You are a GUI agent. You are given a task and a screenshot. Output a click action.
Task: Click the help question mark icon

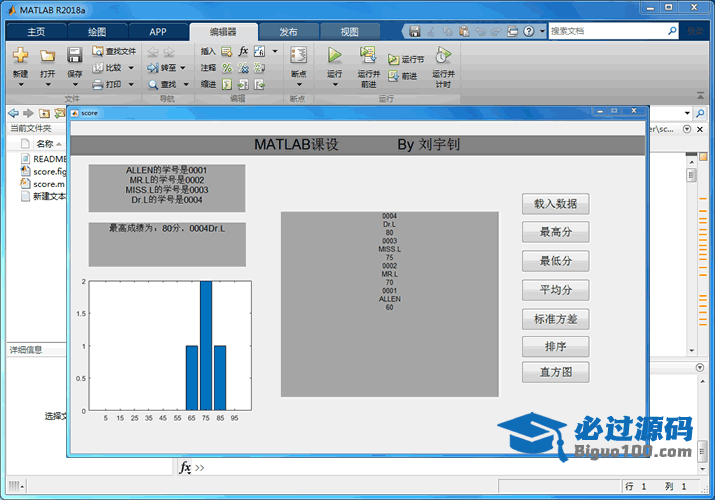point(528,31)
